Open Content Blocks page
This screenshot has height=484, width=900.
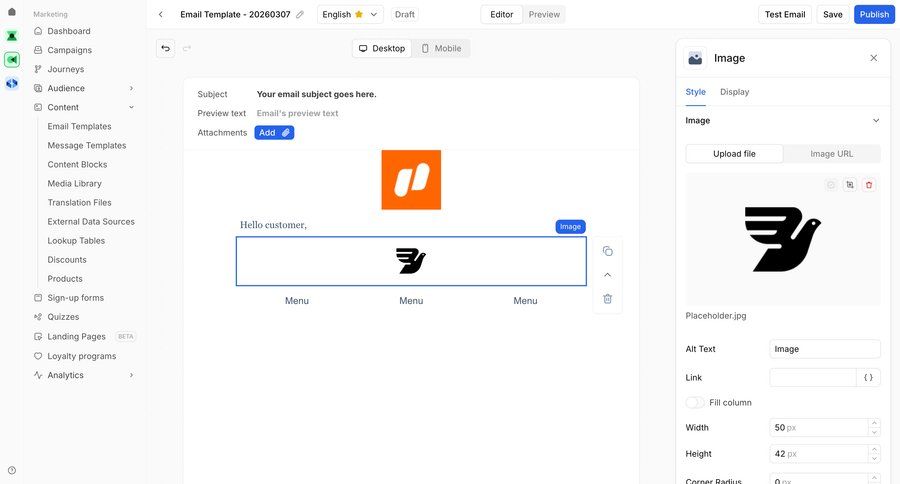point(77,164)
